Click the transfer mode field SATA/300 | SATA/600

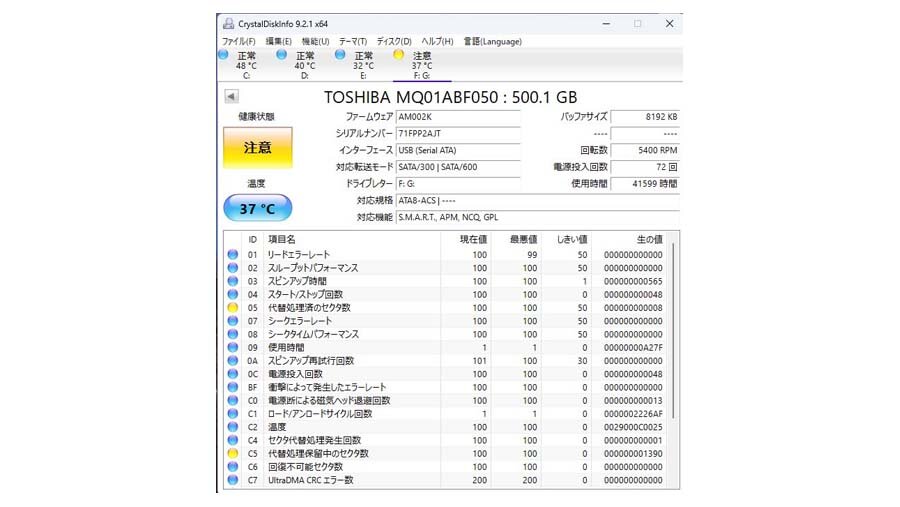(x=458, y=167)
